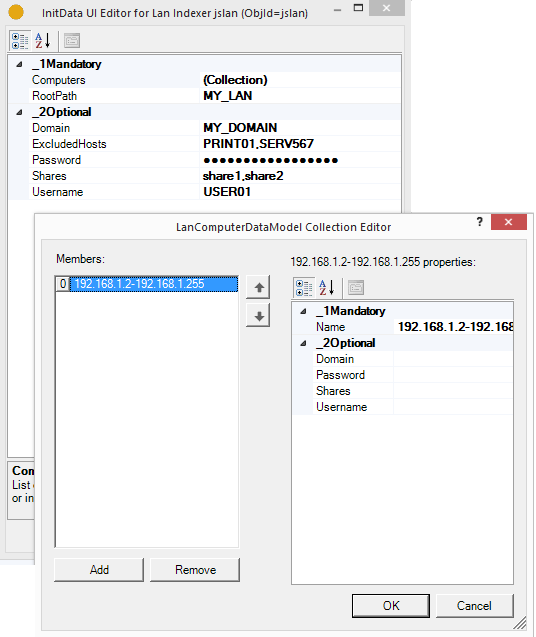
Task: Collapse _2Optional category in main editor
Action: (19, 112)
